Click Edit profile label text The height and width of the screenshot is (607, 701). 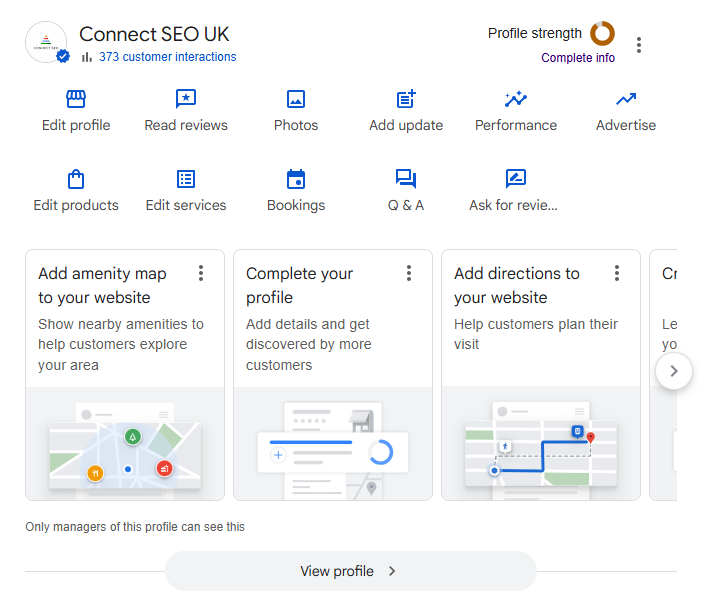[x=76, y=125]
